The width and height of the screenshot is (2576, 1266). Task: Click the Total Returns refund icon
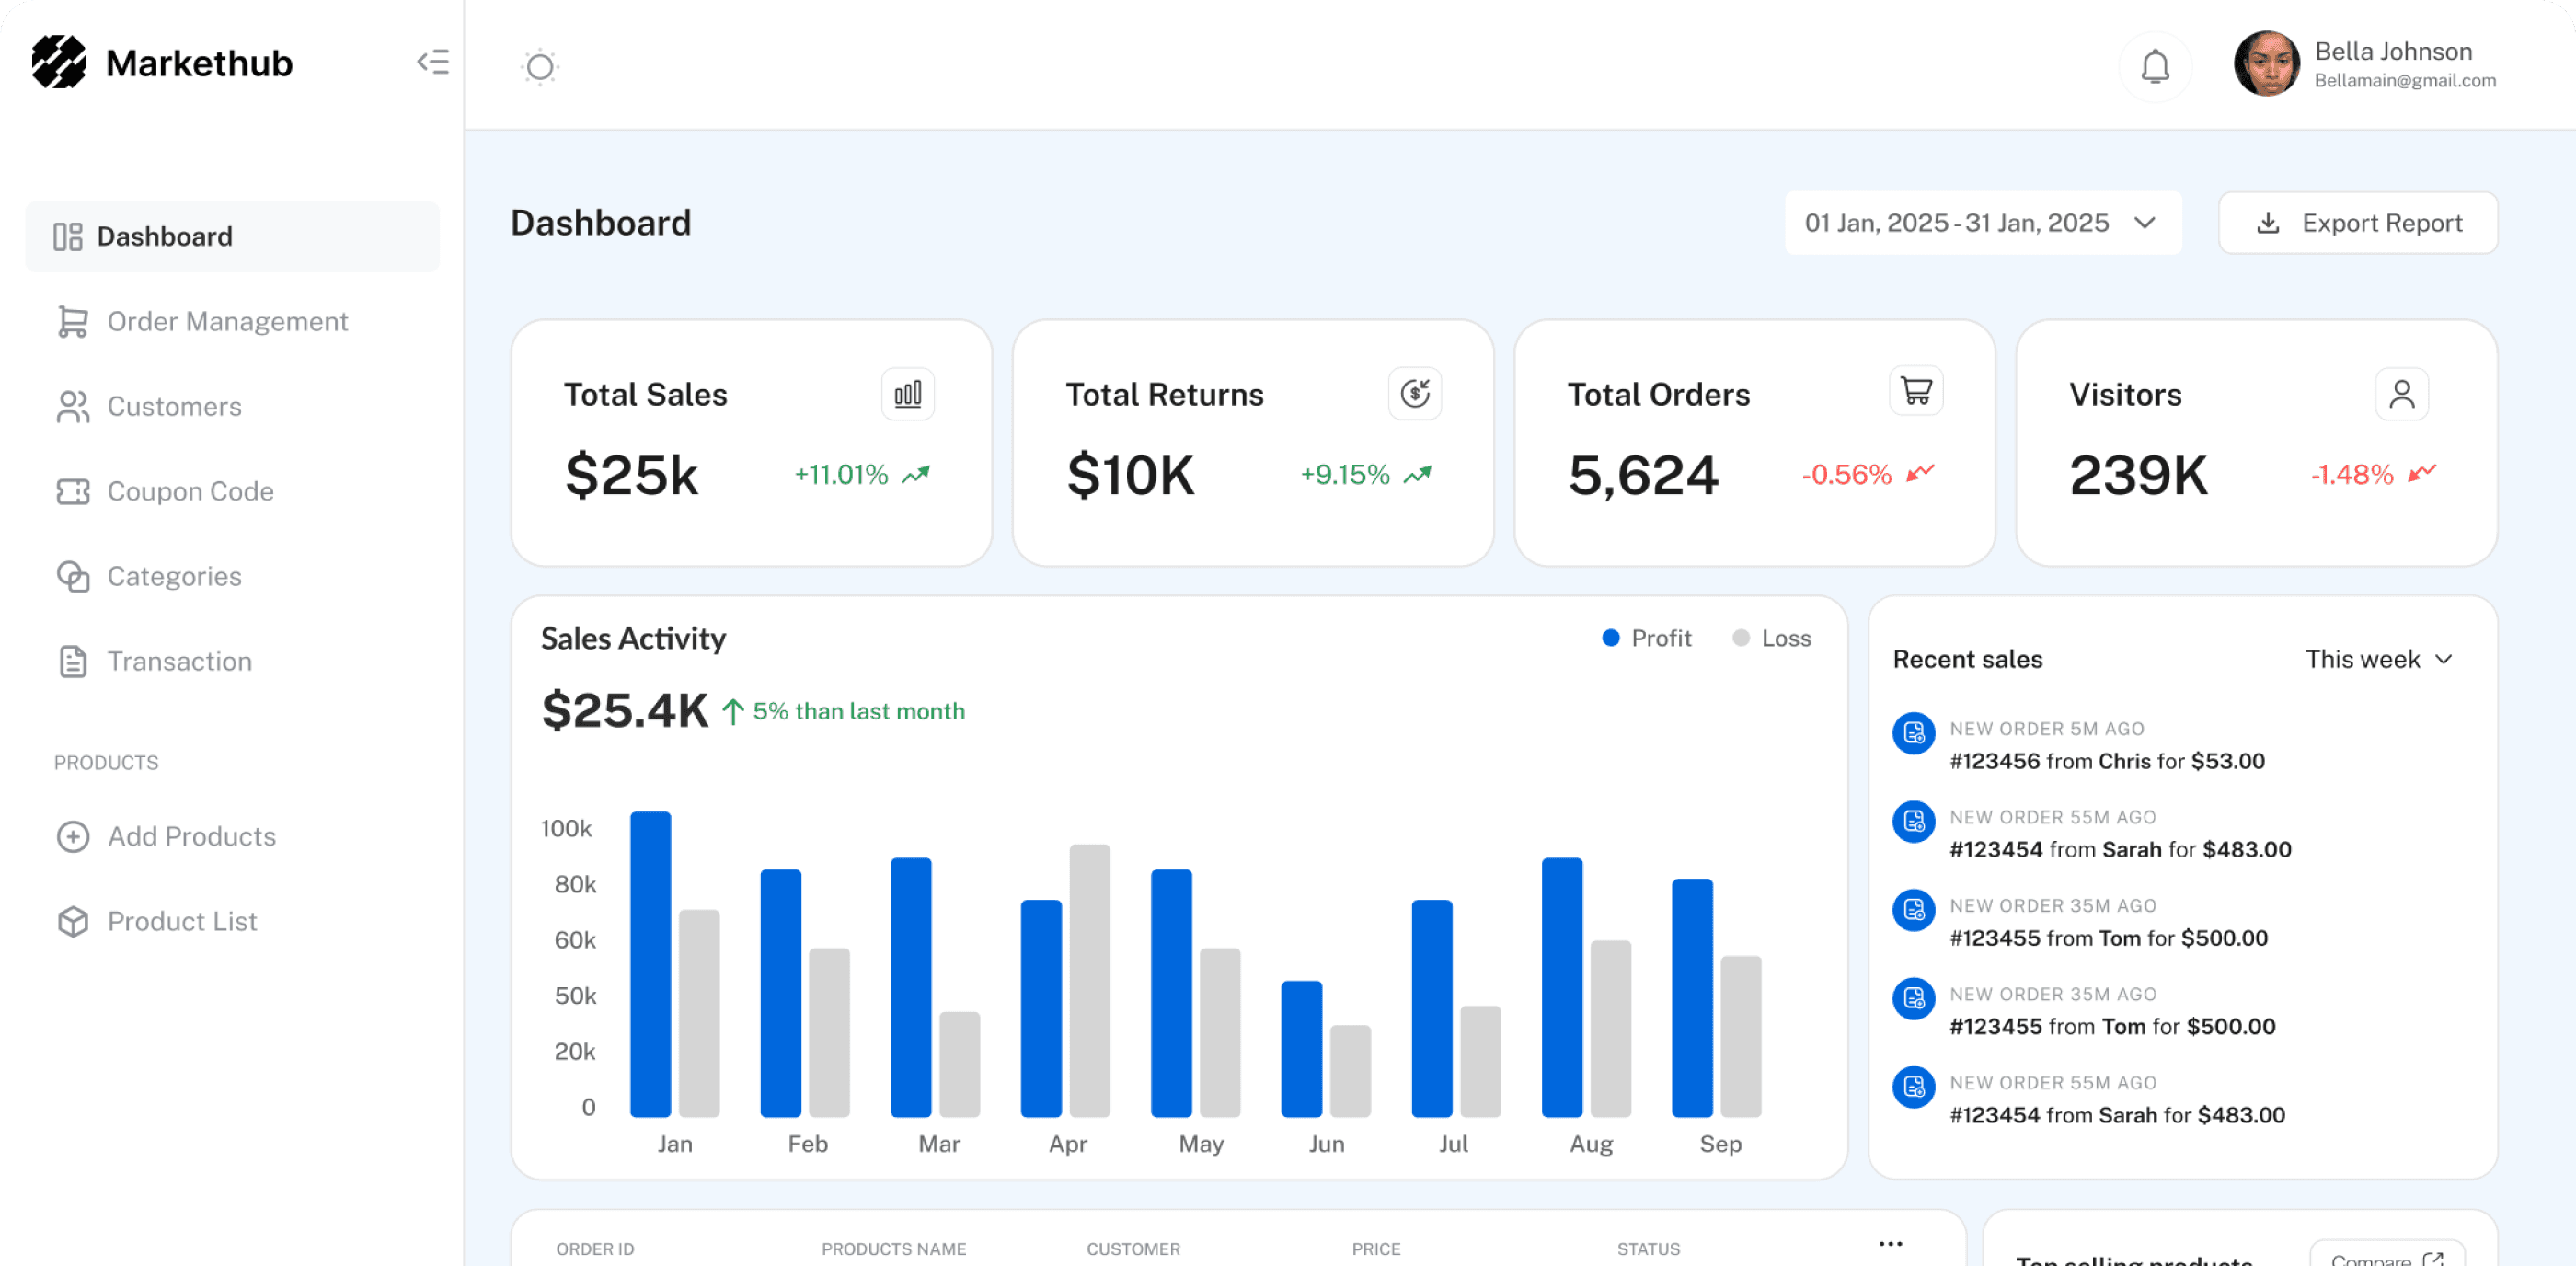click(x=1414, y=394)
